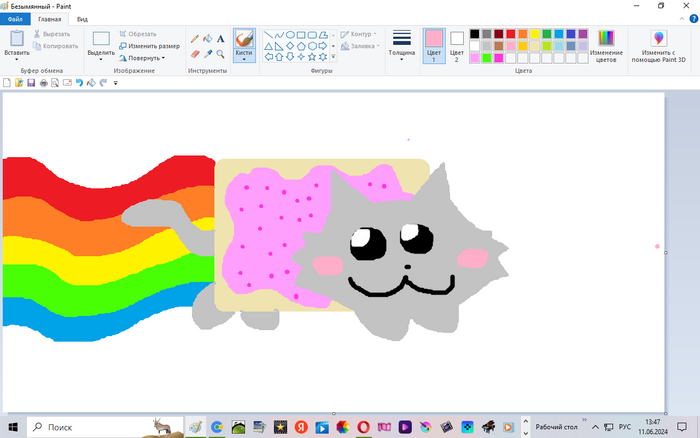Open Edit colors (Изменение цветов)

(x=606, y=46)
